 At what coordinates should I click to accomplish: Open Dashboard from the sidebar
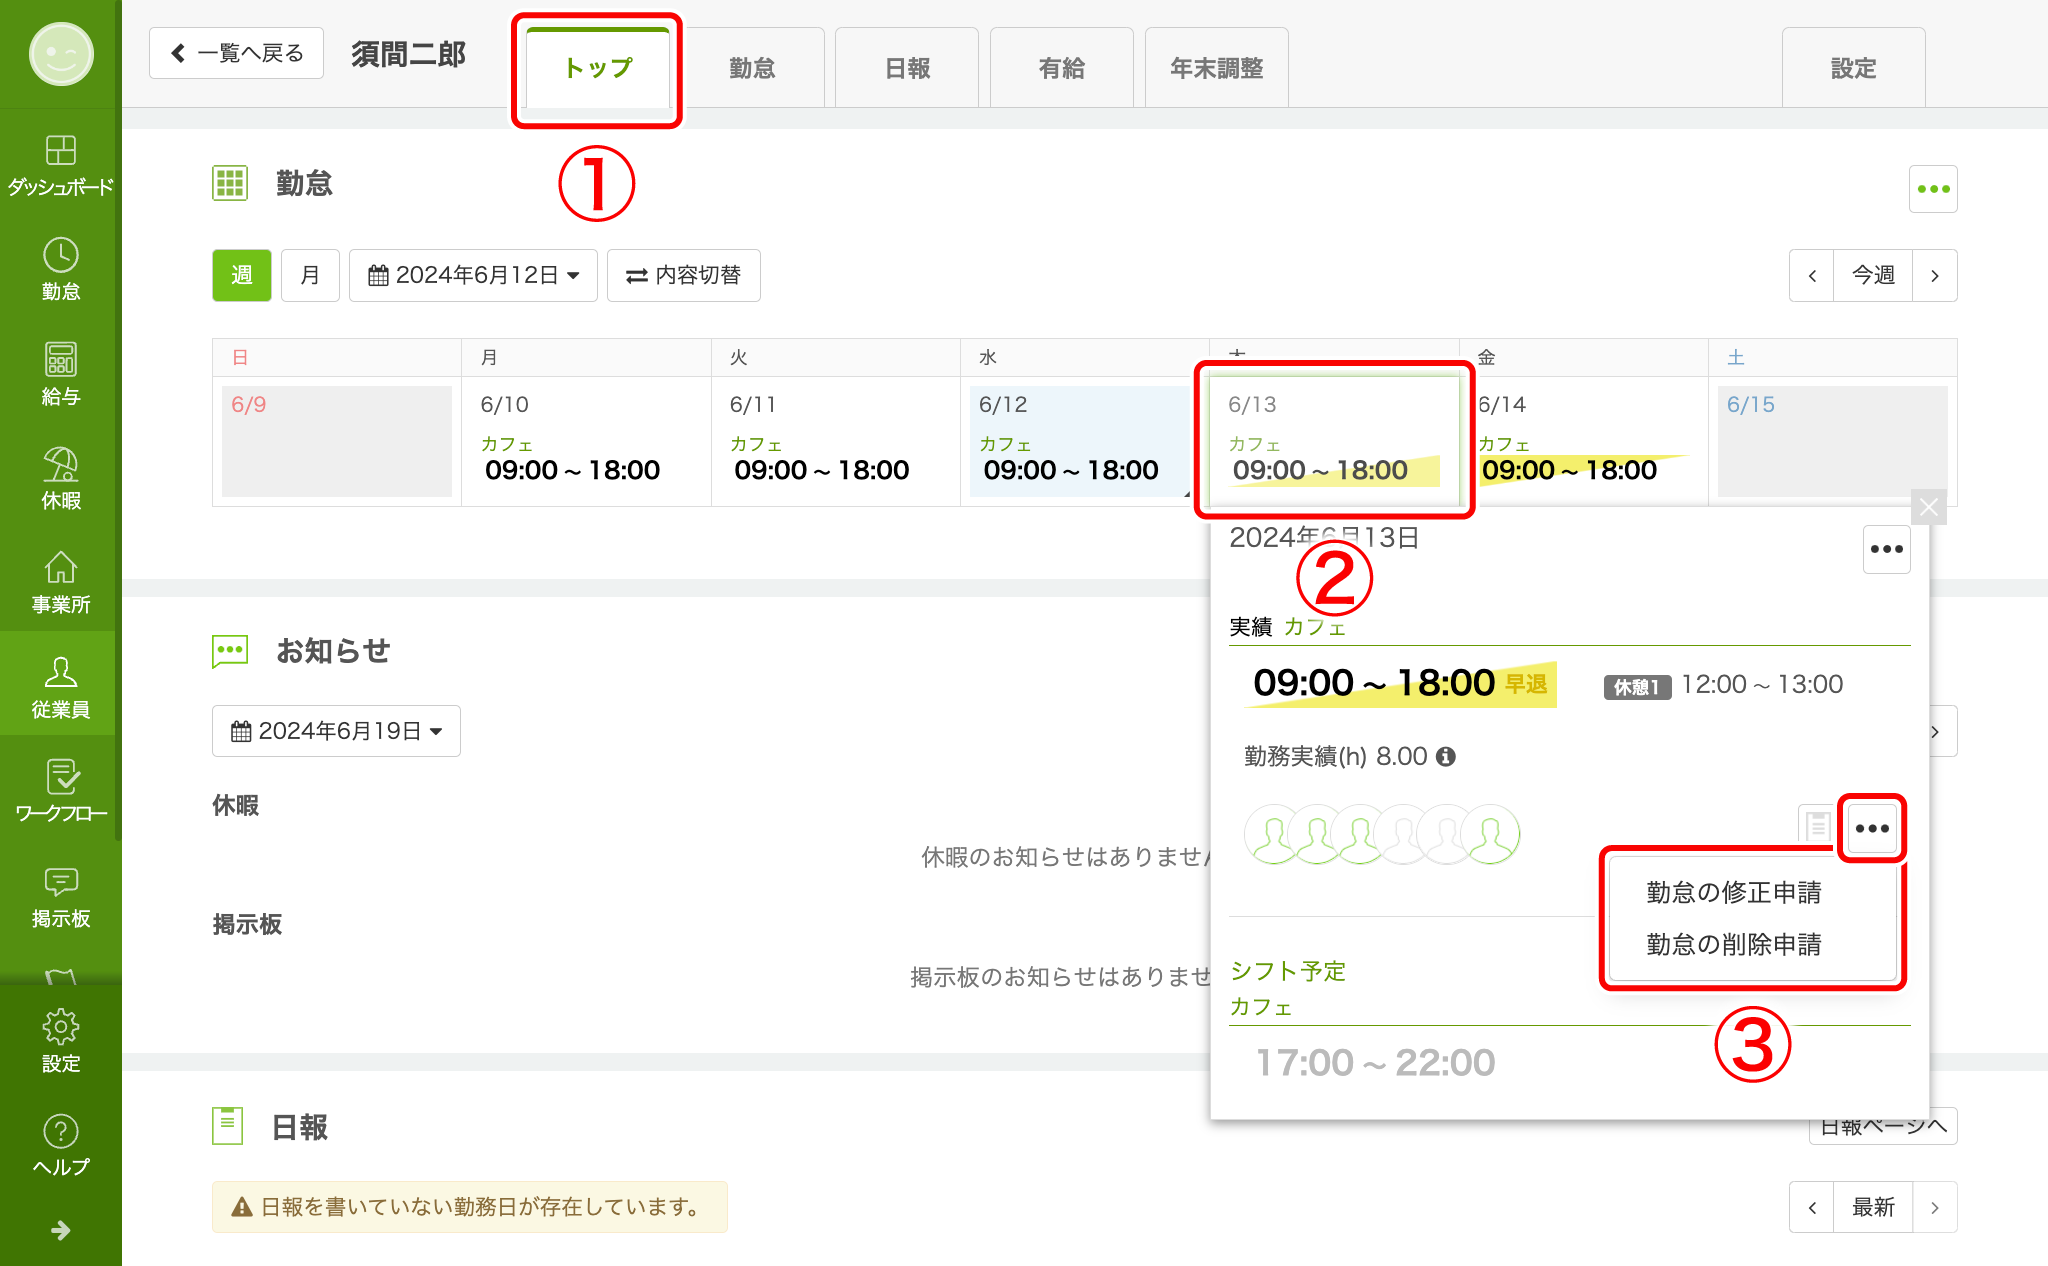[60, 166]
